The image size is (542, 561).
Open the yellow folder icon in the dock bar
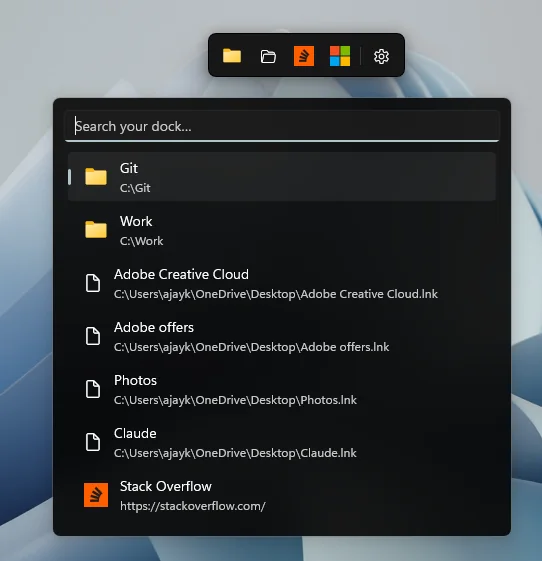(x=232, y=56)
